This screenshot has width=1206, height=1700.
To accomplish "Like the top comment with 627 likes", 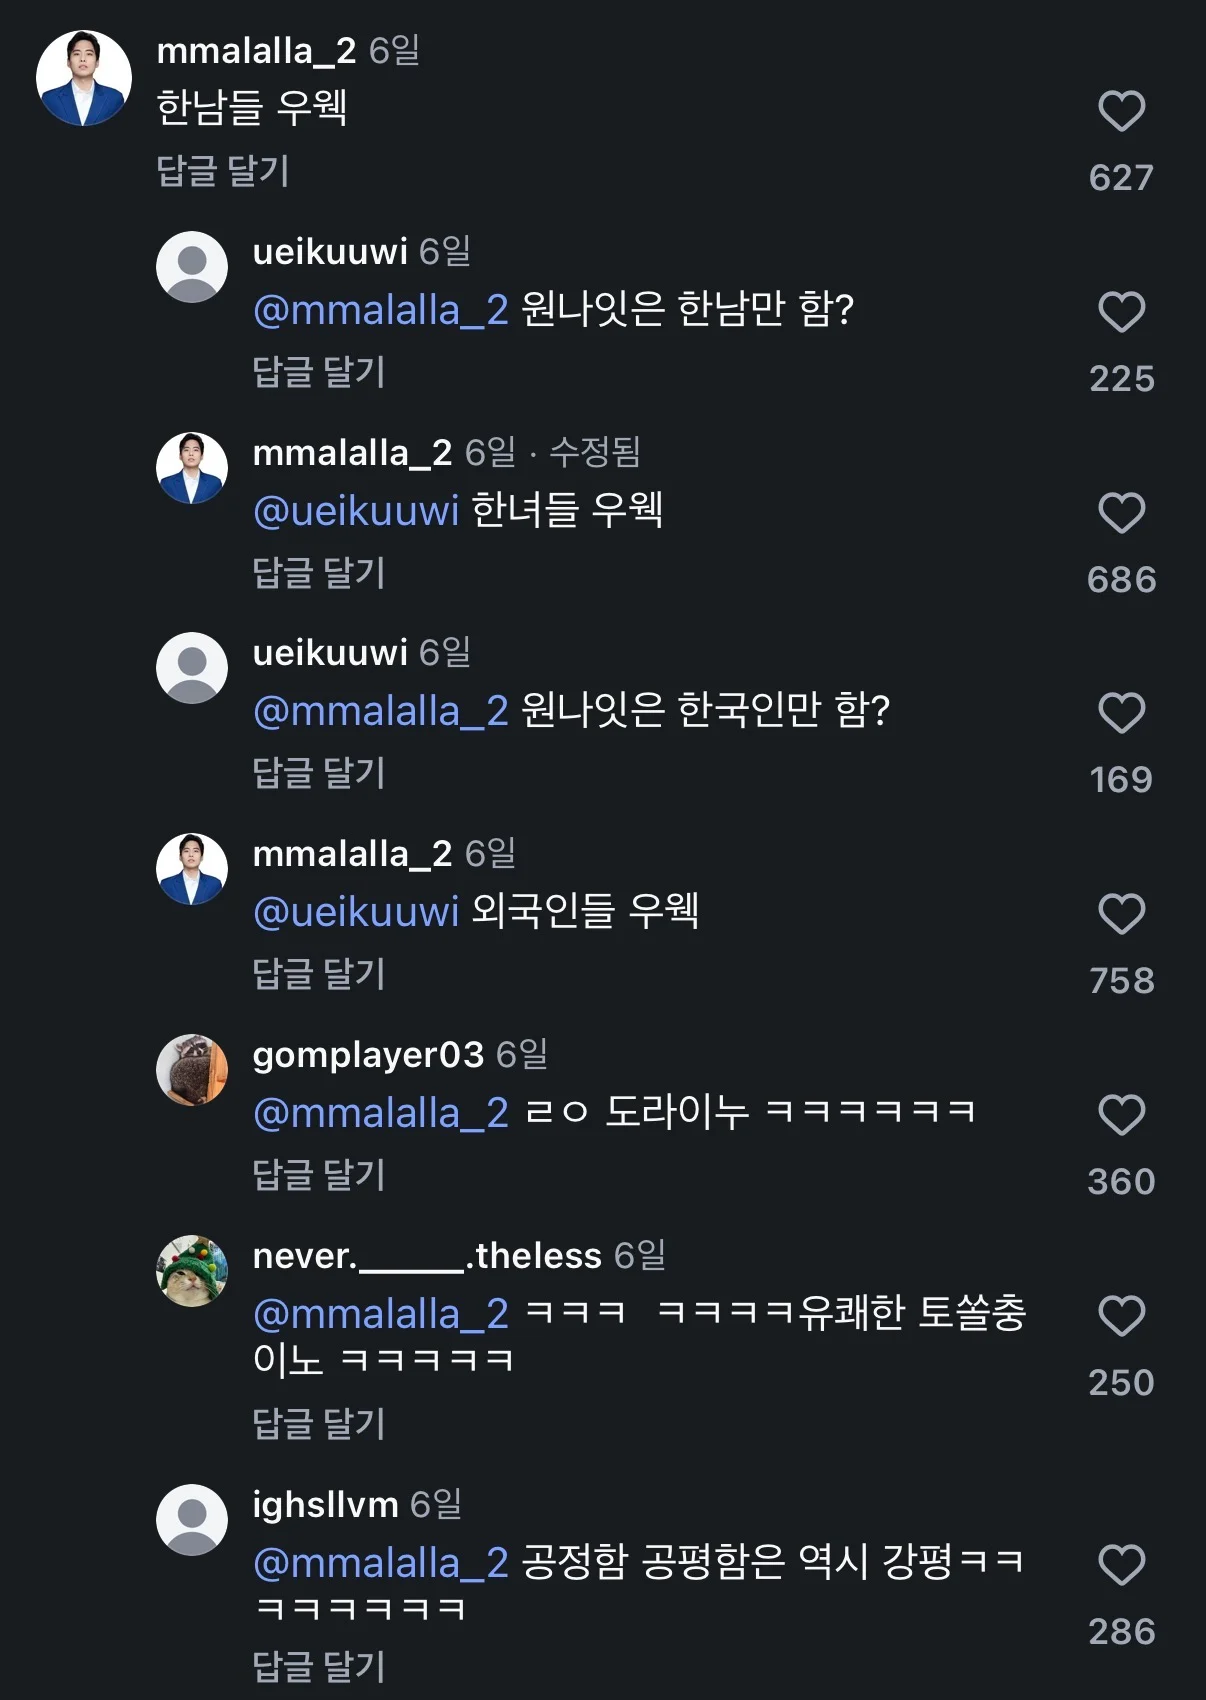I will point(1121,111).
